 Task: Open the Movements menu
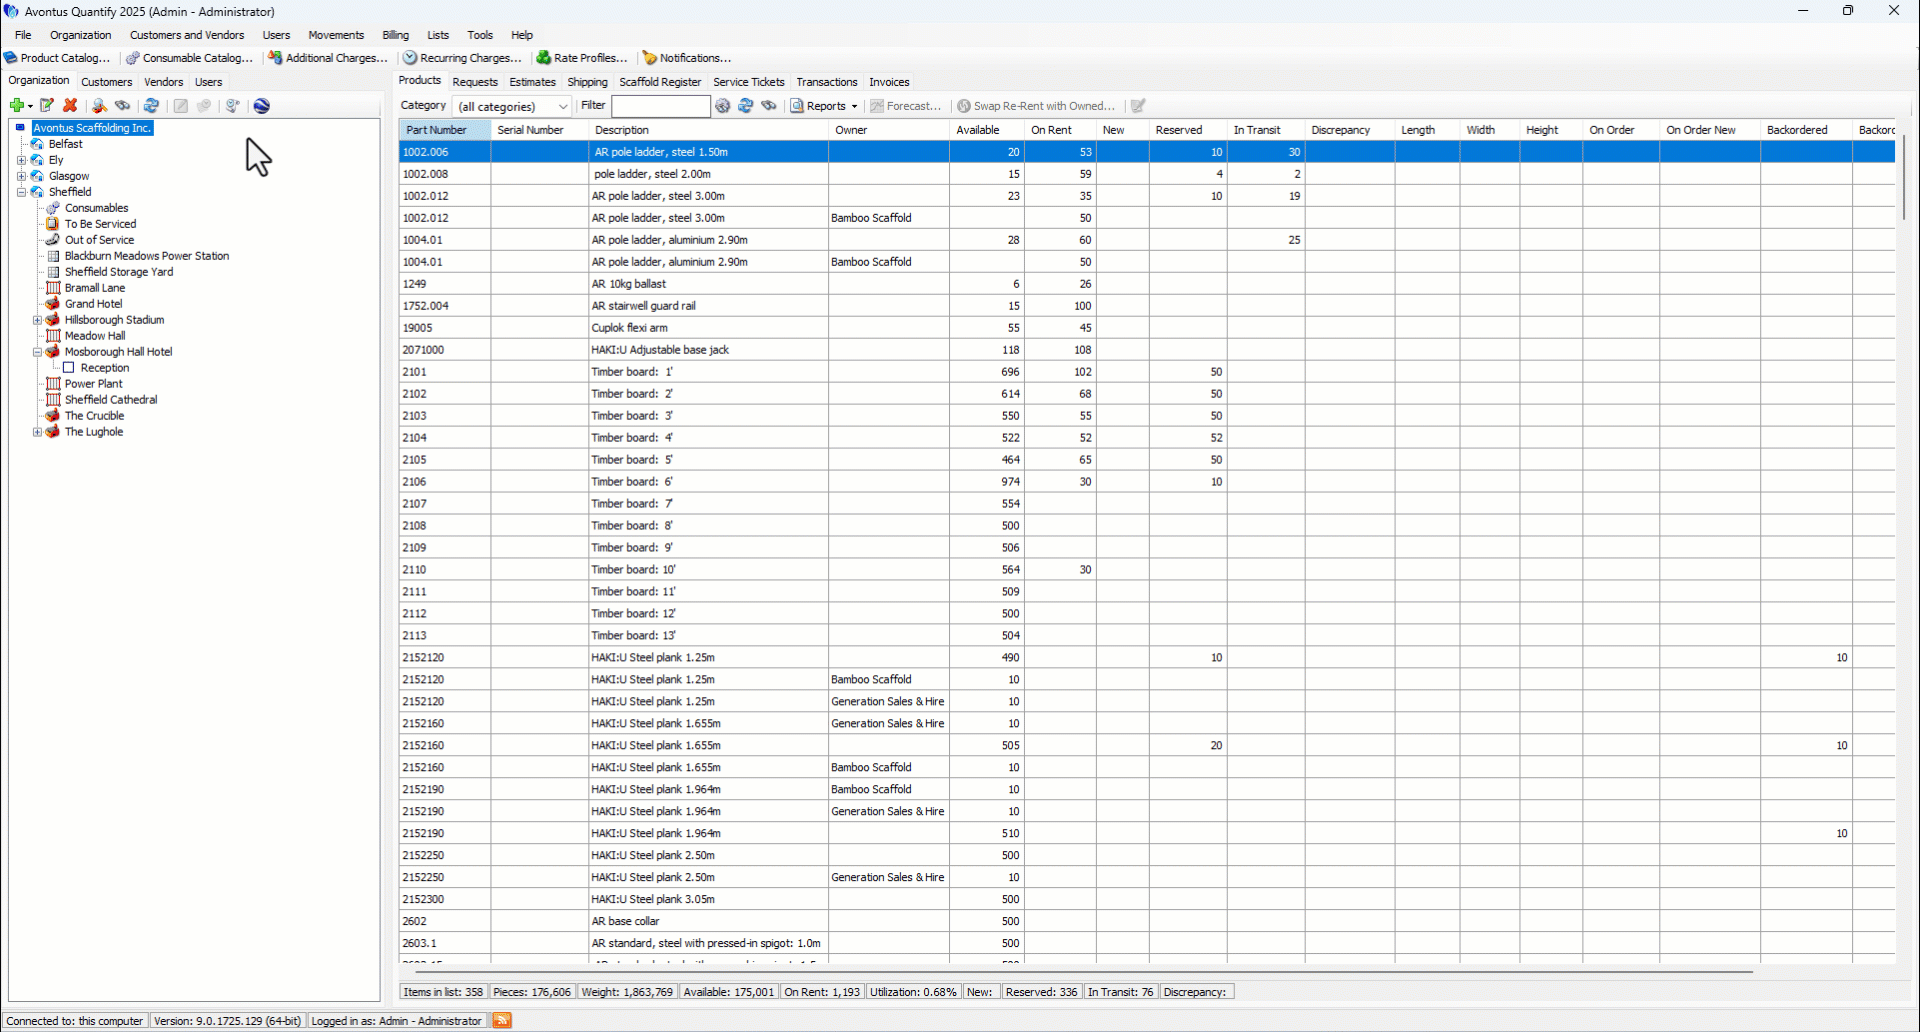pyautogui.click(x=336, y=35)
